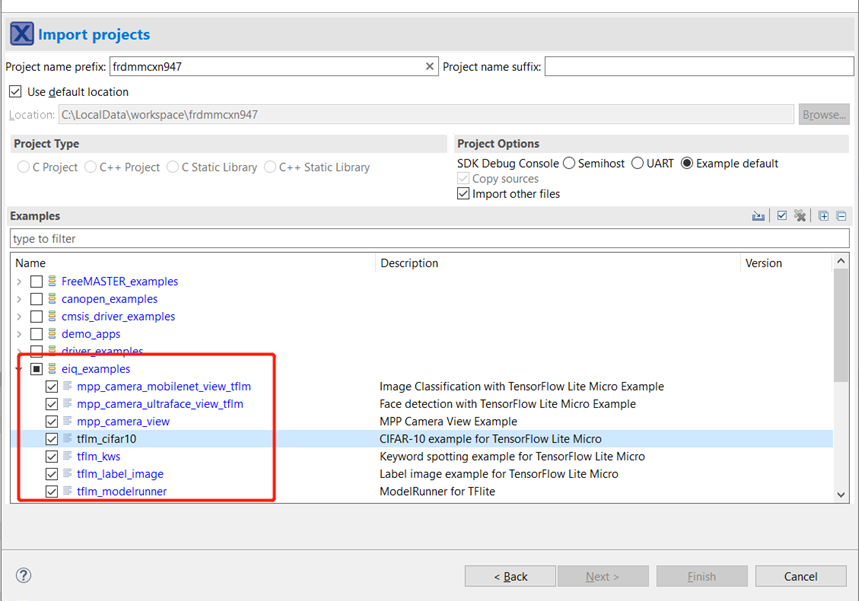The image size is (859, 601).
Task: Click 'CIFAR-10 example for TensorFlow Lite Micro' description
Action: coord(490,439)
